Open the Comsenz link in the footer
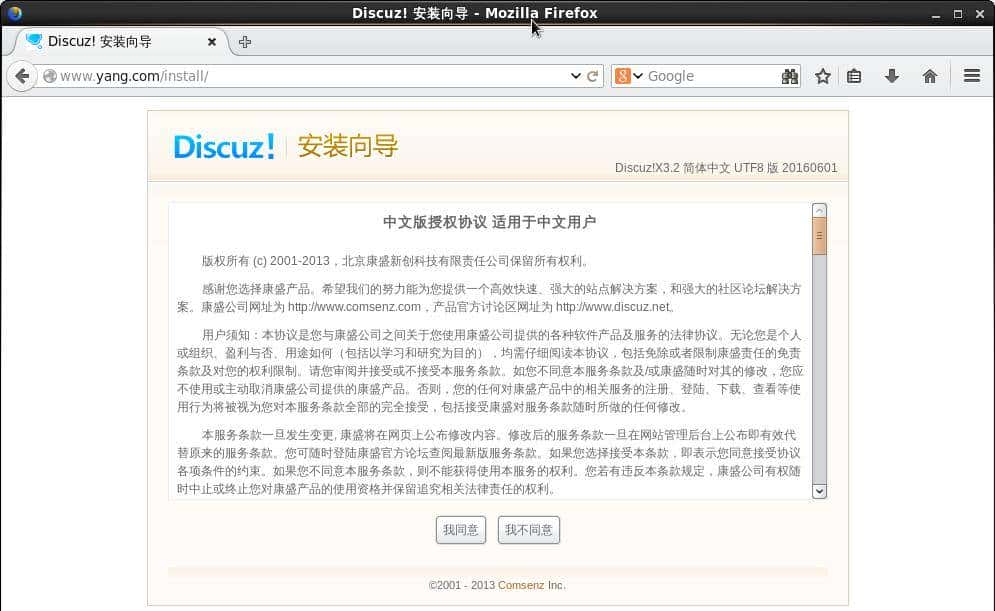995x611 pixels. [522, 585]
